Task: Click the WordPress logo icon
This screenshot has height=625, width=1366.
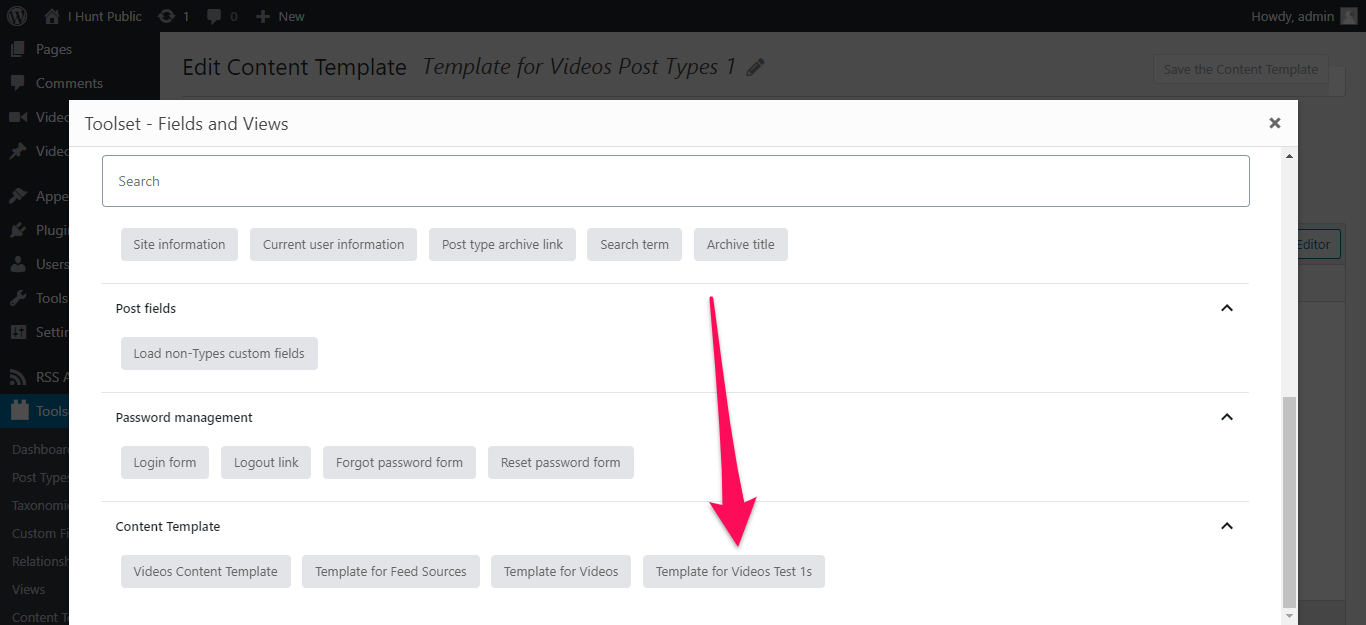Action: tap(18, 16)
